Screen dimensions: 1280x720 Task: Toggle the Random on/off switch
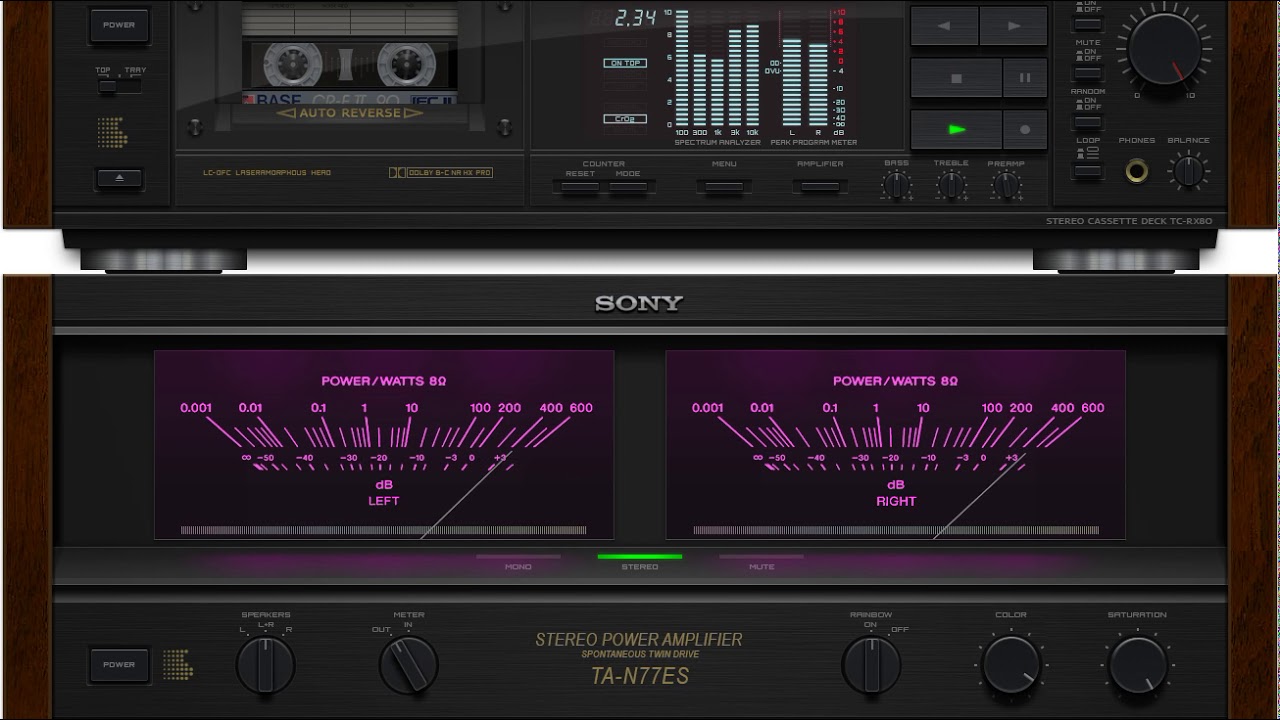(1087, 122)
